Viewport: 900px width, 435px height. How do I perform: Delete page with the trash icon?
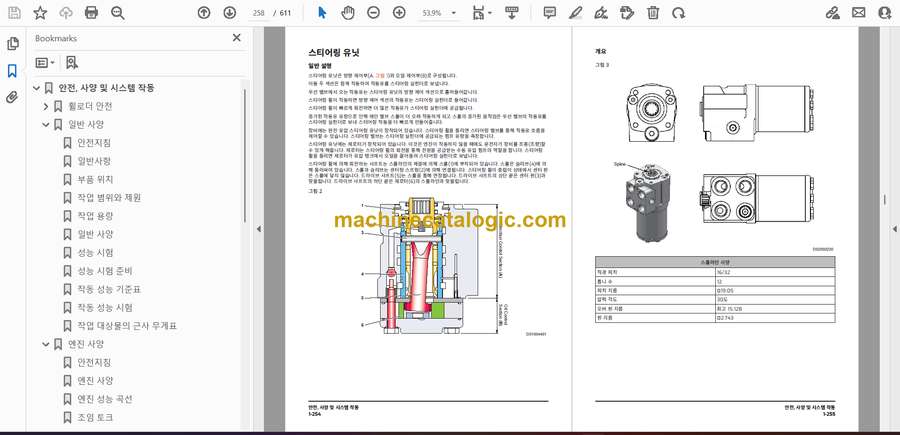click(653, 13)
